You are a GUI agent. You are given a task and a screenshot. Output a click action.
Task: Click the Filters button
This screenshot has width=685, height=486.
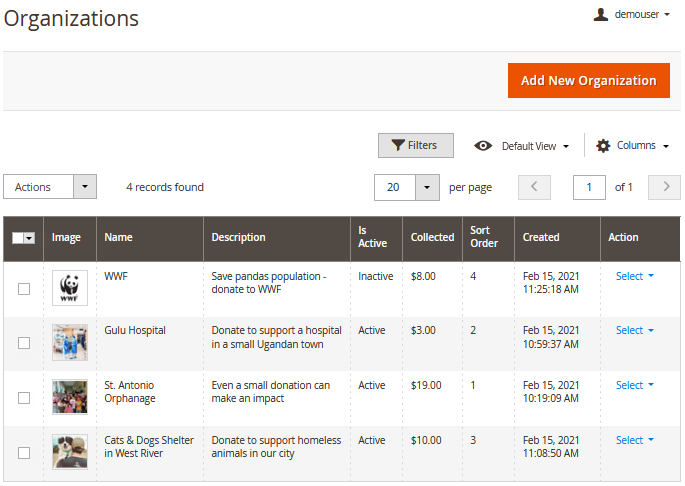pos(415,146)
